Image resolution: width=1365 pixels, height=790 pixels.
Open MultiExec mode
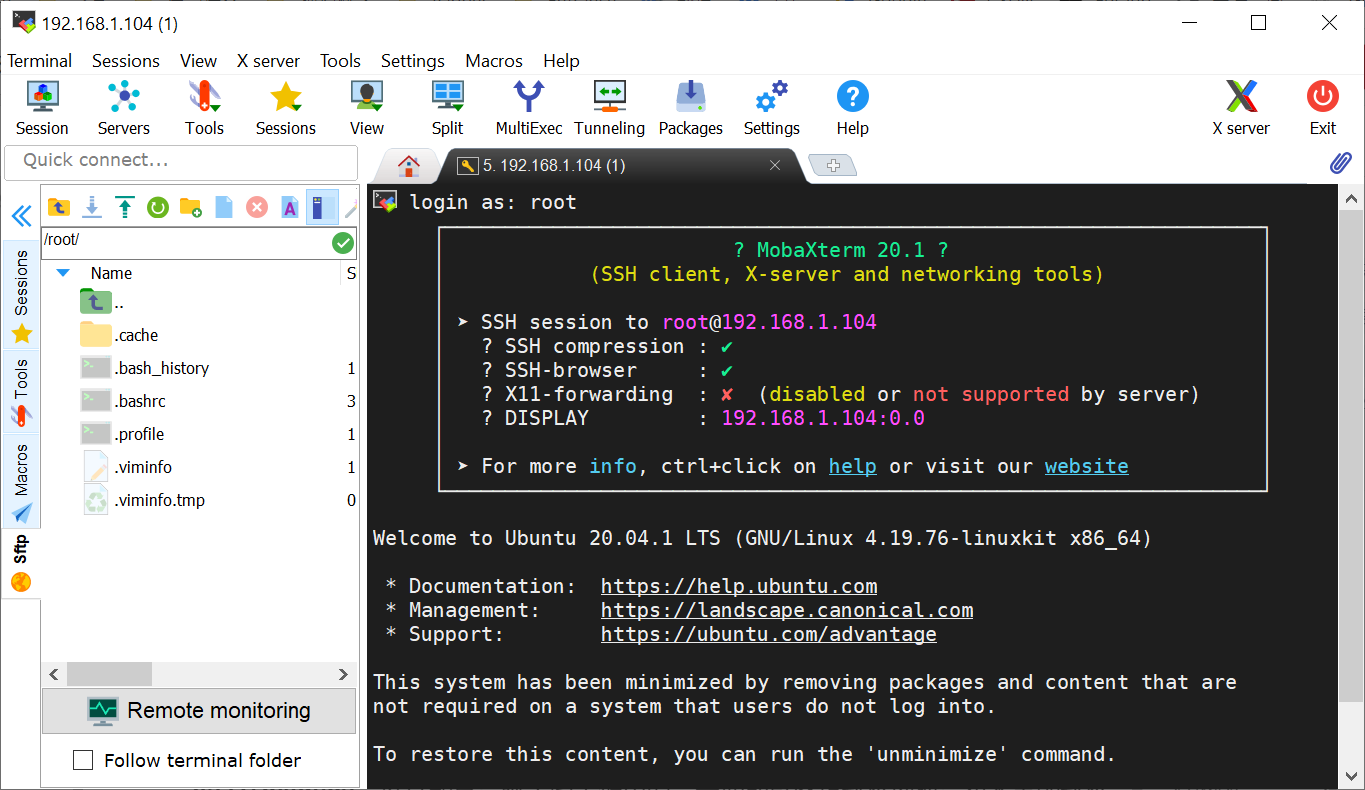528,107
